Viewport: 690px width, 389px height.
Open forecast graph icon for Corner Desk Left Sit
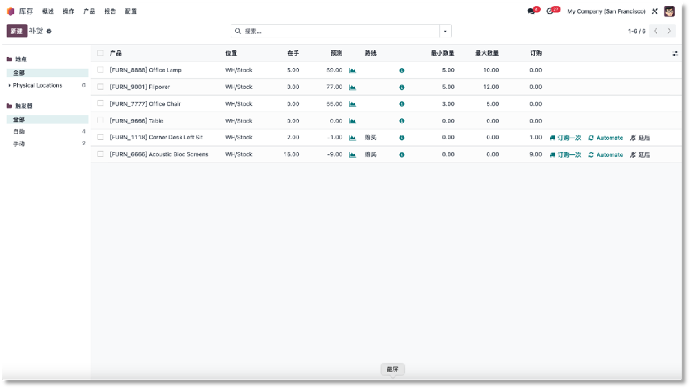[x=352, y=138]
